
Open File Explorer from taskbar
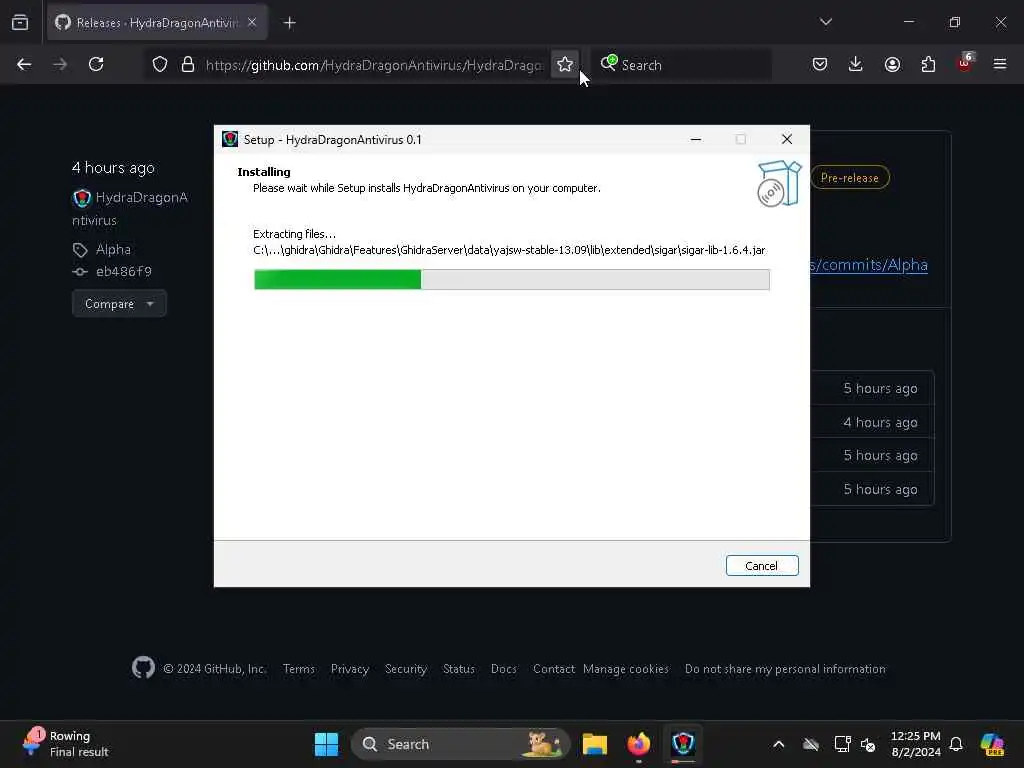pos(595,744)
